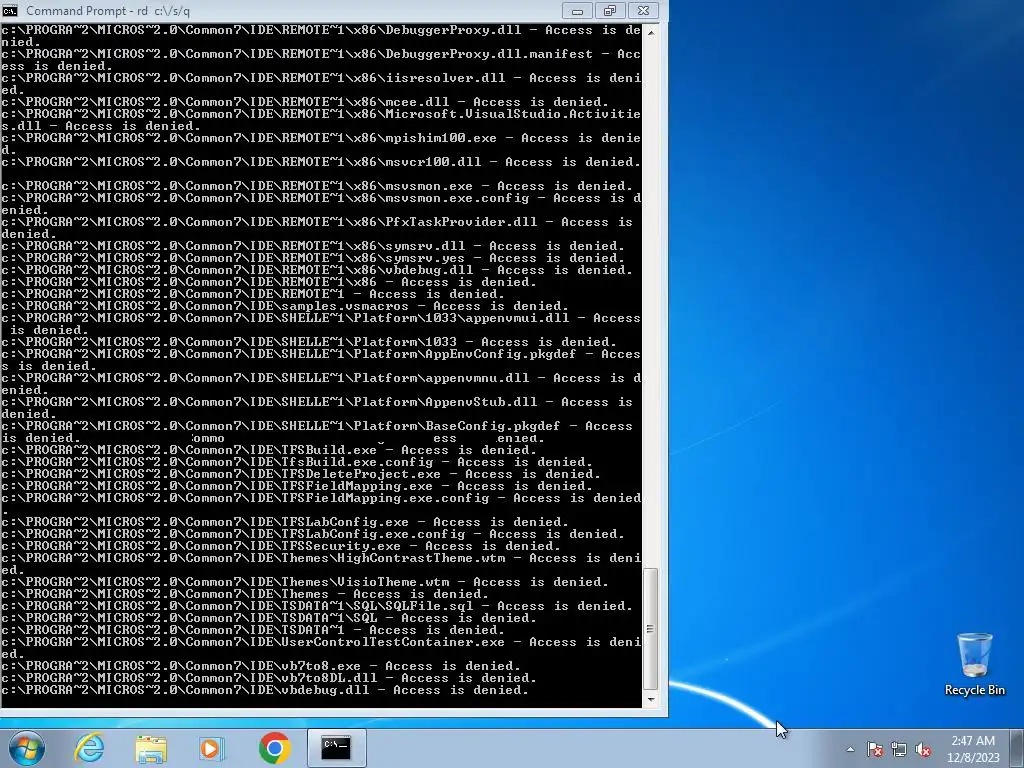Image resolution: width=1024 pixels, height=768 pixels.
Task: Click the TFSDeleteProject.exe line
Action: pyautogui.click(x=300, y=473)
